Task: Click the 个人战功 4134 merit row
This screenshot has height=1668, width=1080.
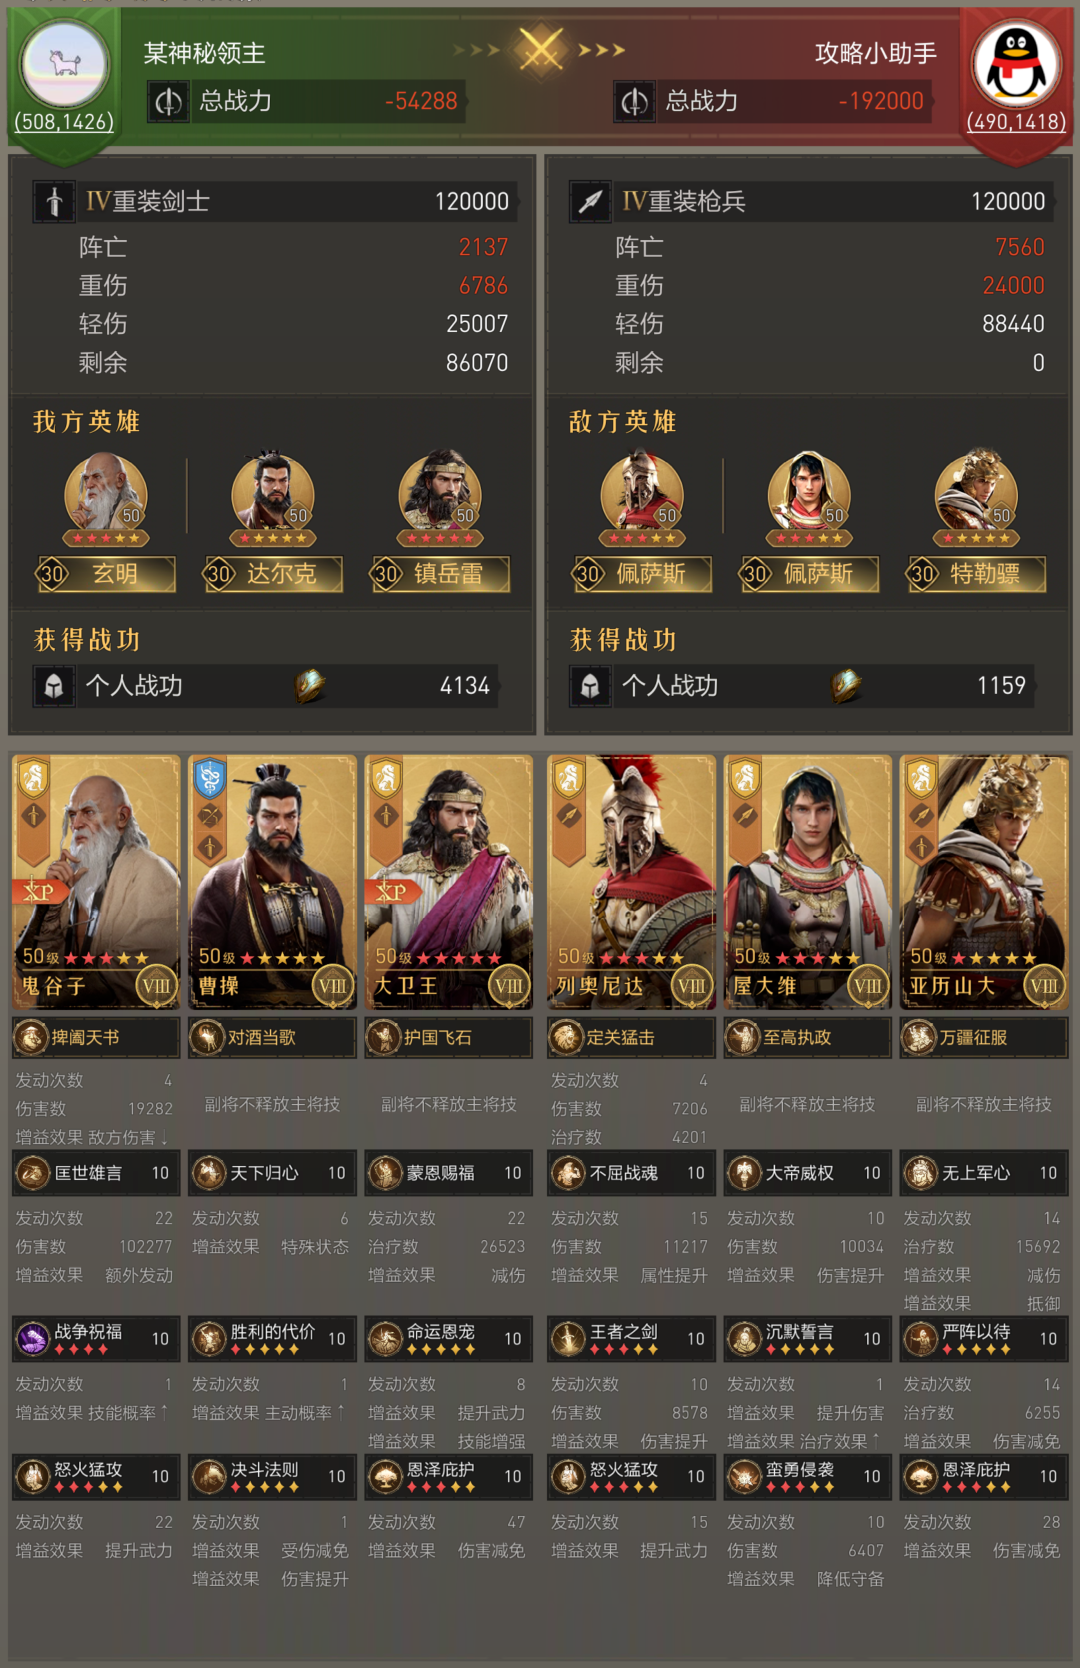Action: [x=265, y=686]
